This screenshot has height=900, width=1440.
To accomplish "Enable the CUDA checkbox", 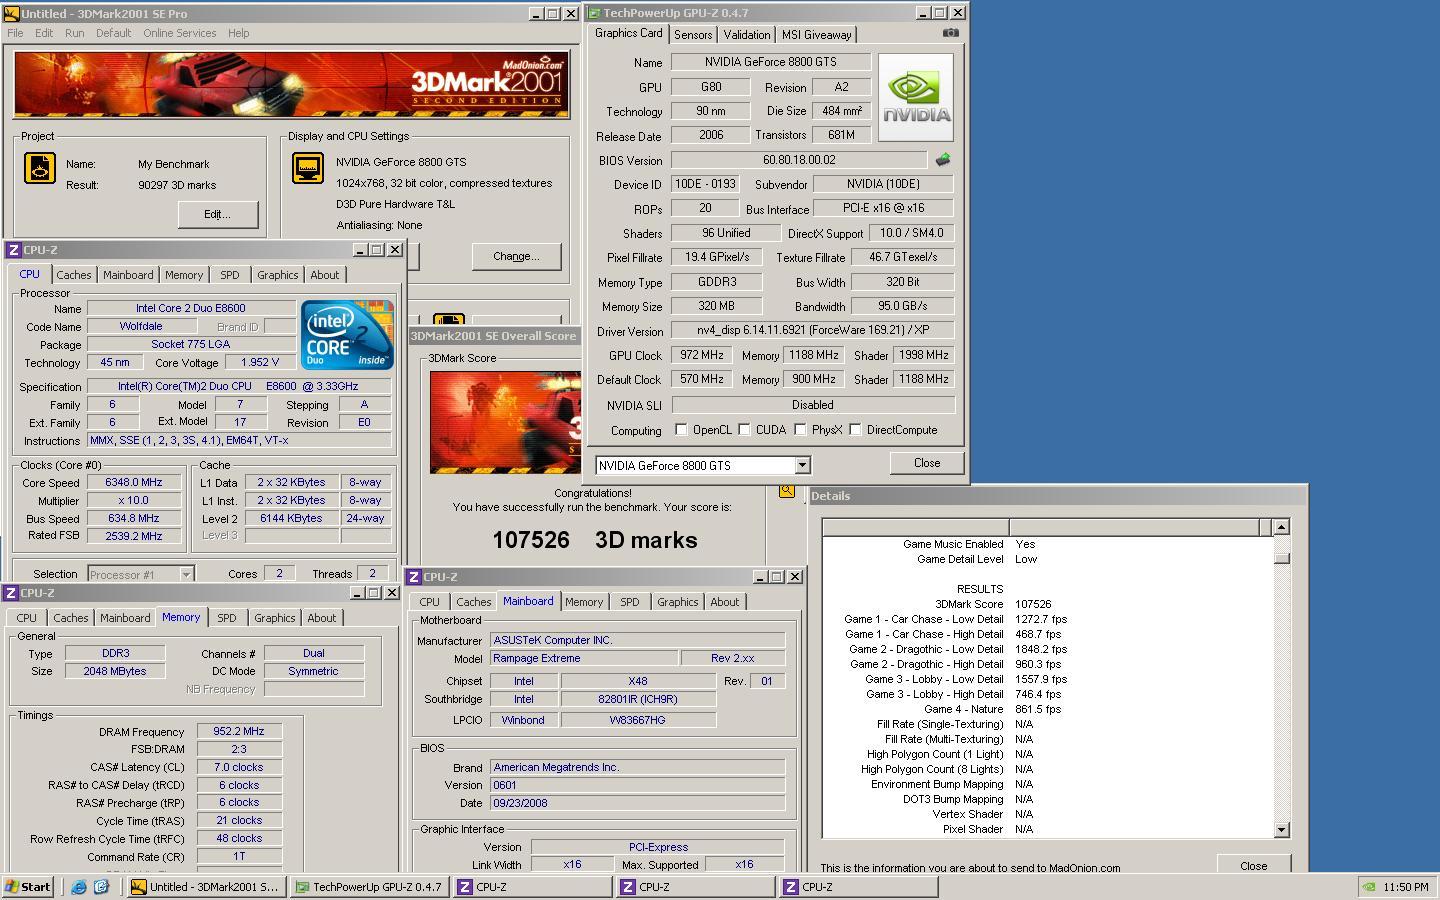I will point(744,430).
